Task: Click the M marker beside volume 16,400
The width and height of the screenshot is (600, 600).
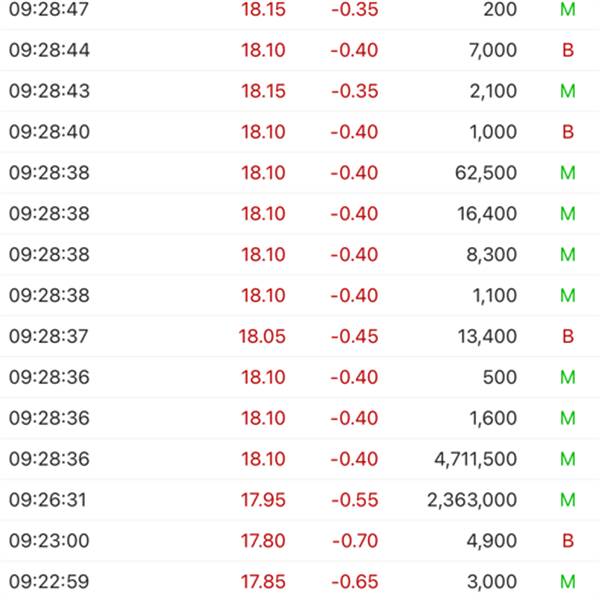Action: [568, 214]
